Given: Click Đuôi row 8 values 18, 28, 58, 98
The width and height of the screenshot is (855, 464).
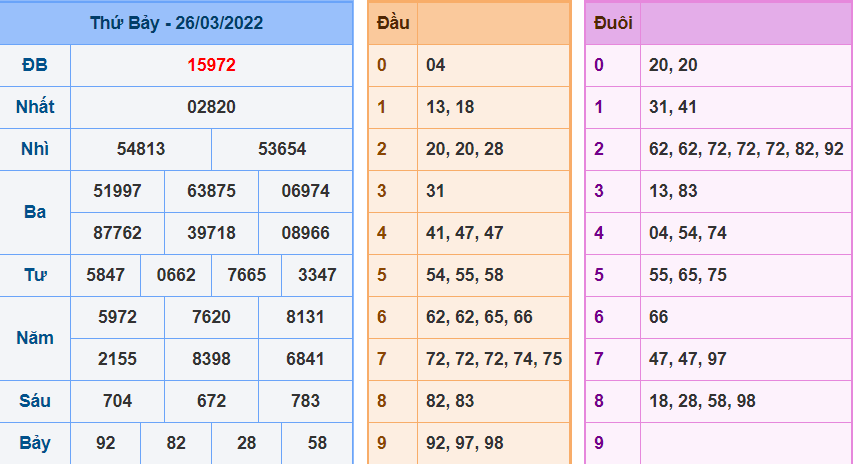Looking at the screenshot, I should (702, 401).
